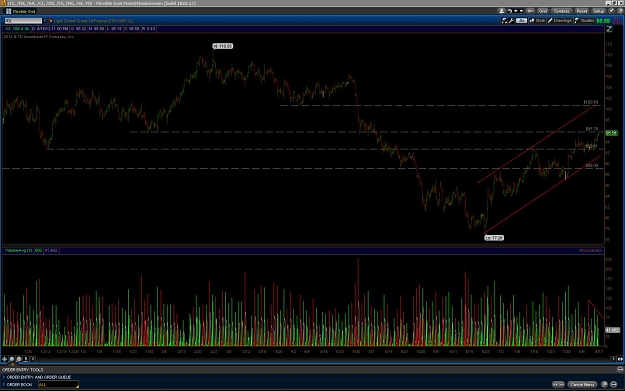Image resolution: width=625 pixels, height=391 pixels.
Task: Click the share chart icon
Action: [504, 21]
